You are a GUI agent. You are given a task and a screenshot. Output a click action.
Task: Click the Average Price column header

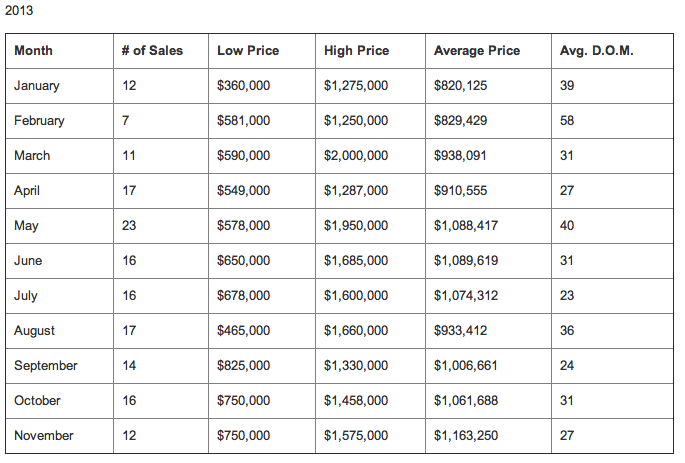point(477,50)
